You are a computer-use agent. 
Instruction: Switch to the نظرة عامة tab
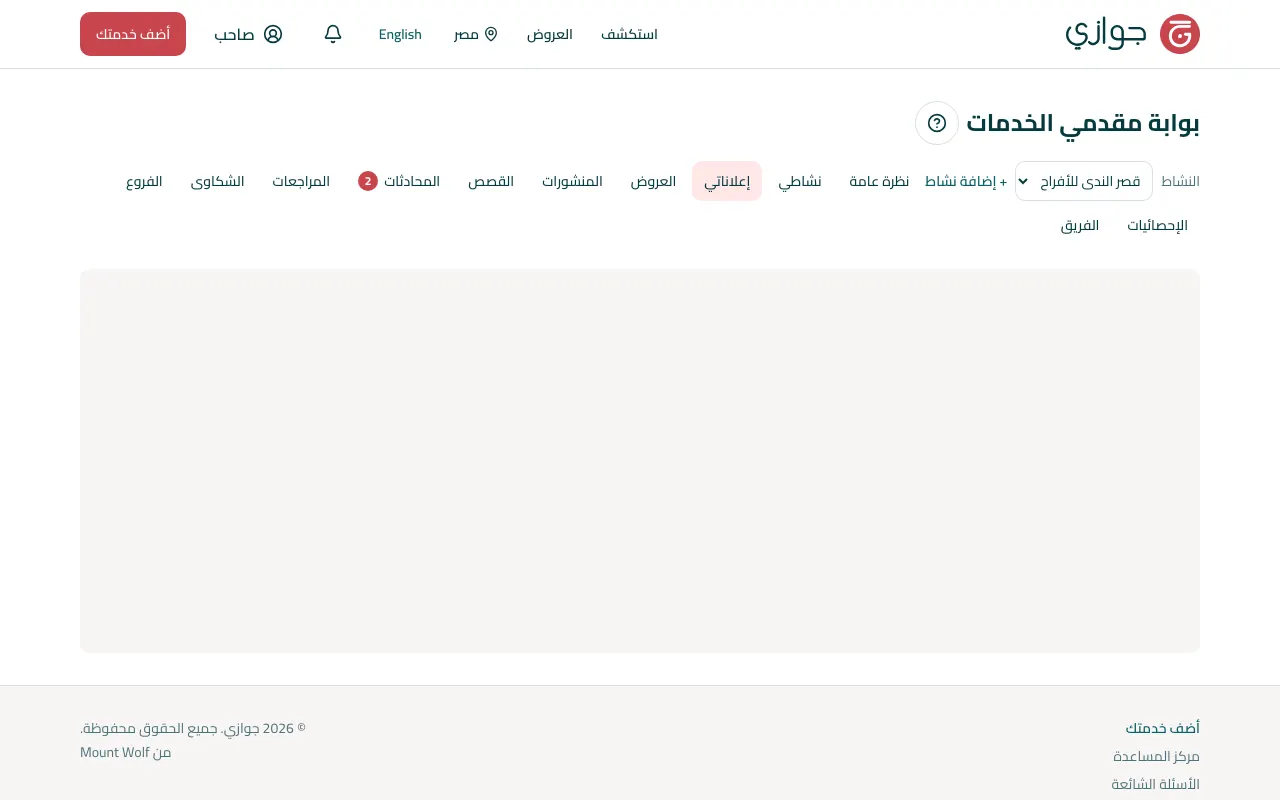[880, 181]
